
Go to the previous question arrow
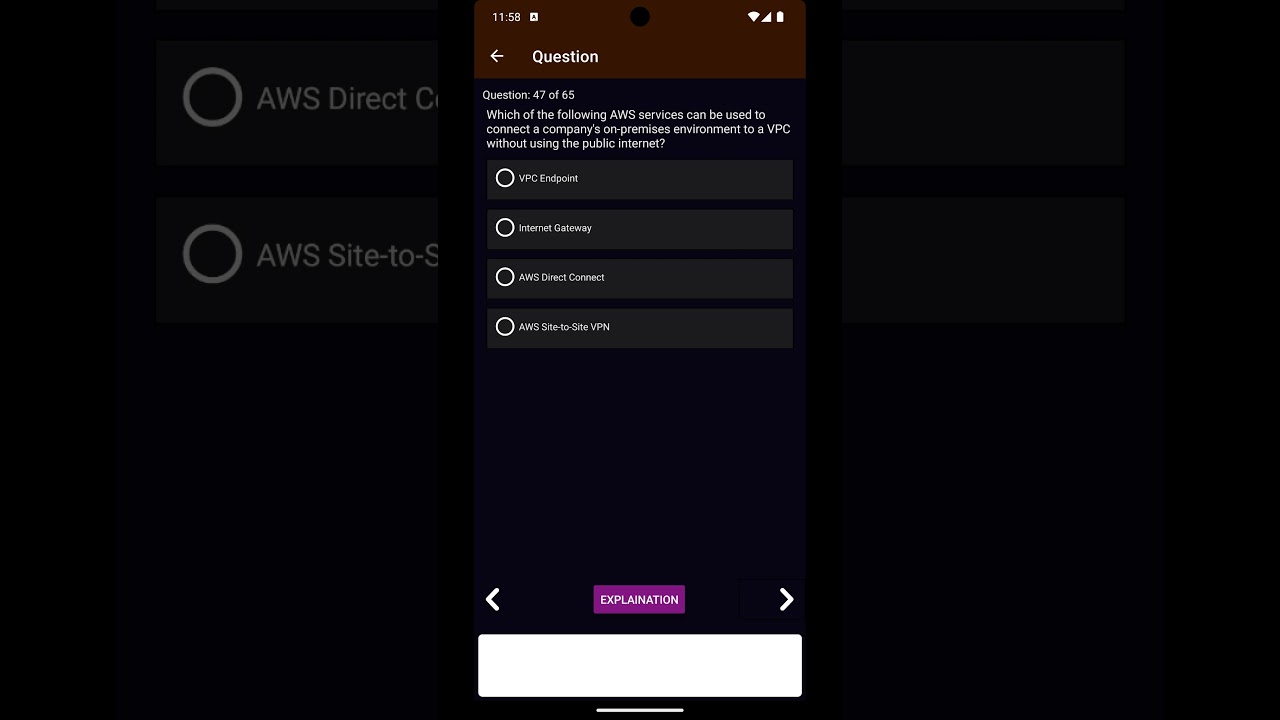492,599
